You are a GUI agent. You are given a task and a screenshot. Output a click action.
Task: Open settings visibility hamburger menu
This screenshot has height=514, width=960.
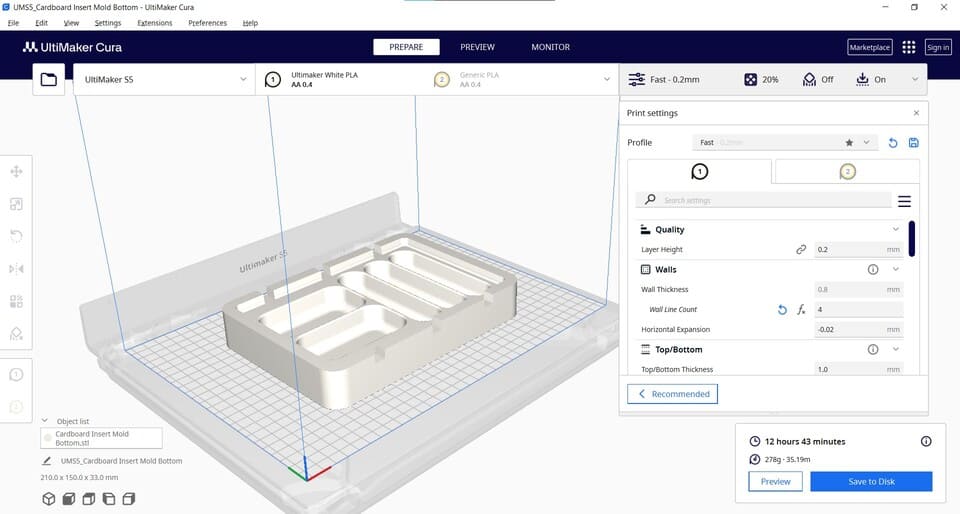[x=904, y=201]
